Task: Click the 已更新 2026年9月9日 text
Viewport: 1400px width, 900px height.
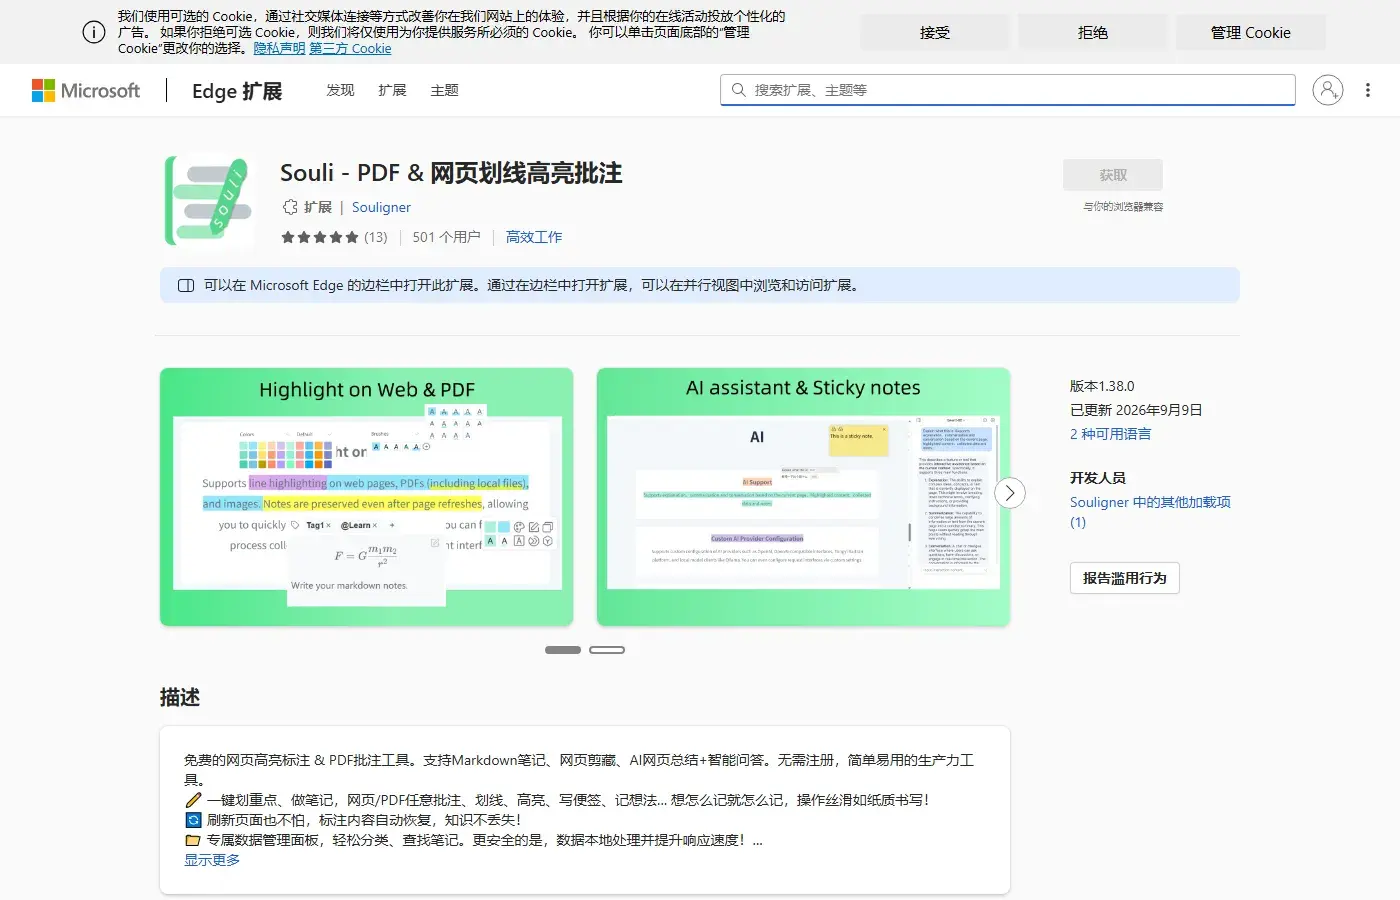Action: pos(1136,410)
